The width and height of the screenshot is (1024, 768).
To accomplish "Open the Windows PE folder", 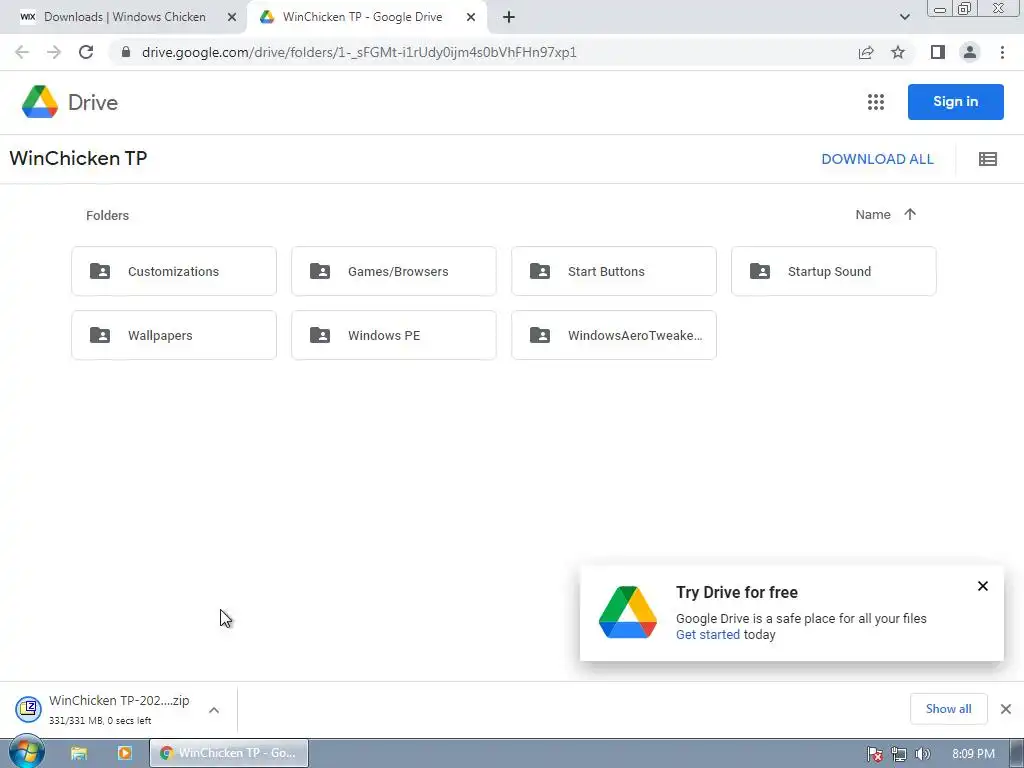I will 394,335.
